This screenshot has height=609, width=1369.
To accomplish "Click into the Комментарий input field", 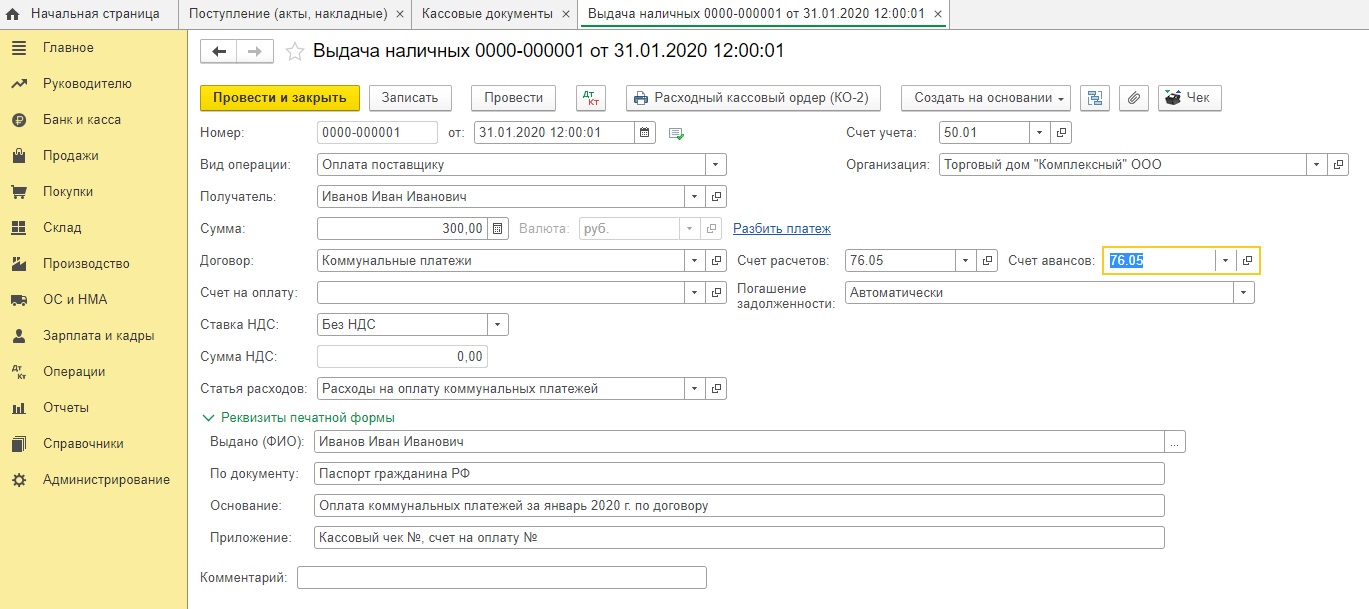I will pos(502,578).
